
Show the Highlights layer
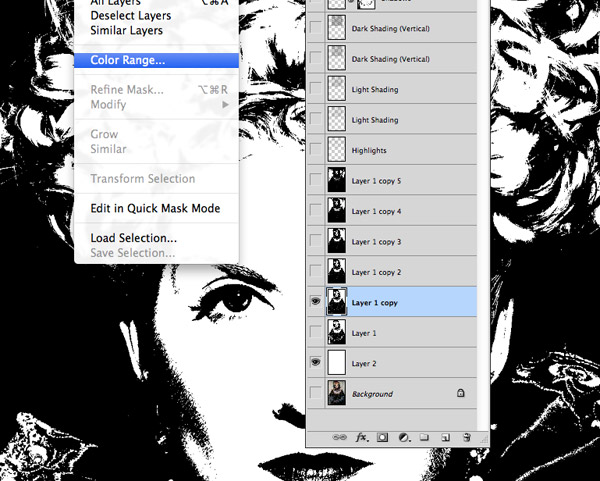(x=315, y=149)
